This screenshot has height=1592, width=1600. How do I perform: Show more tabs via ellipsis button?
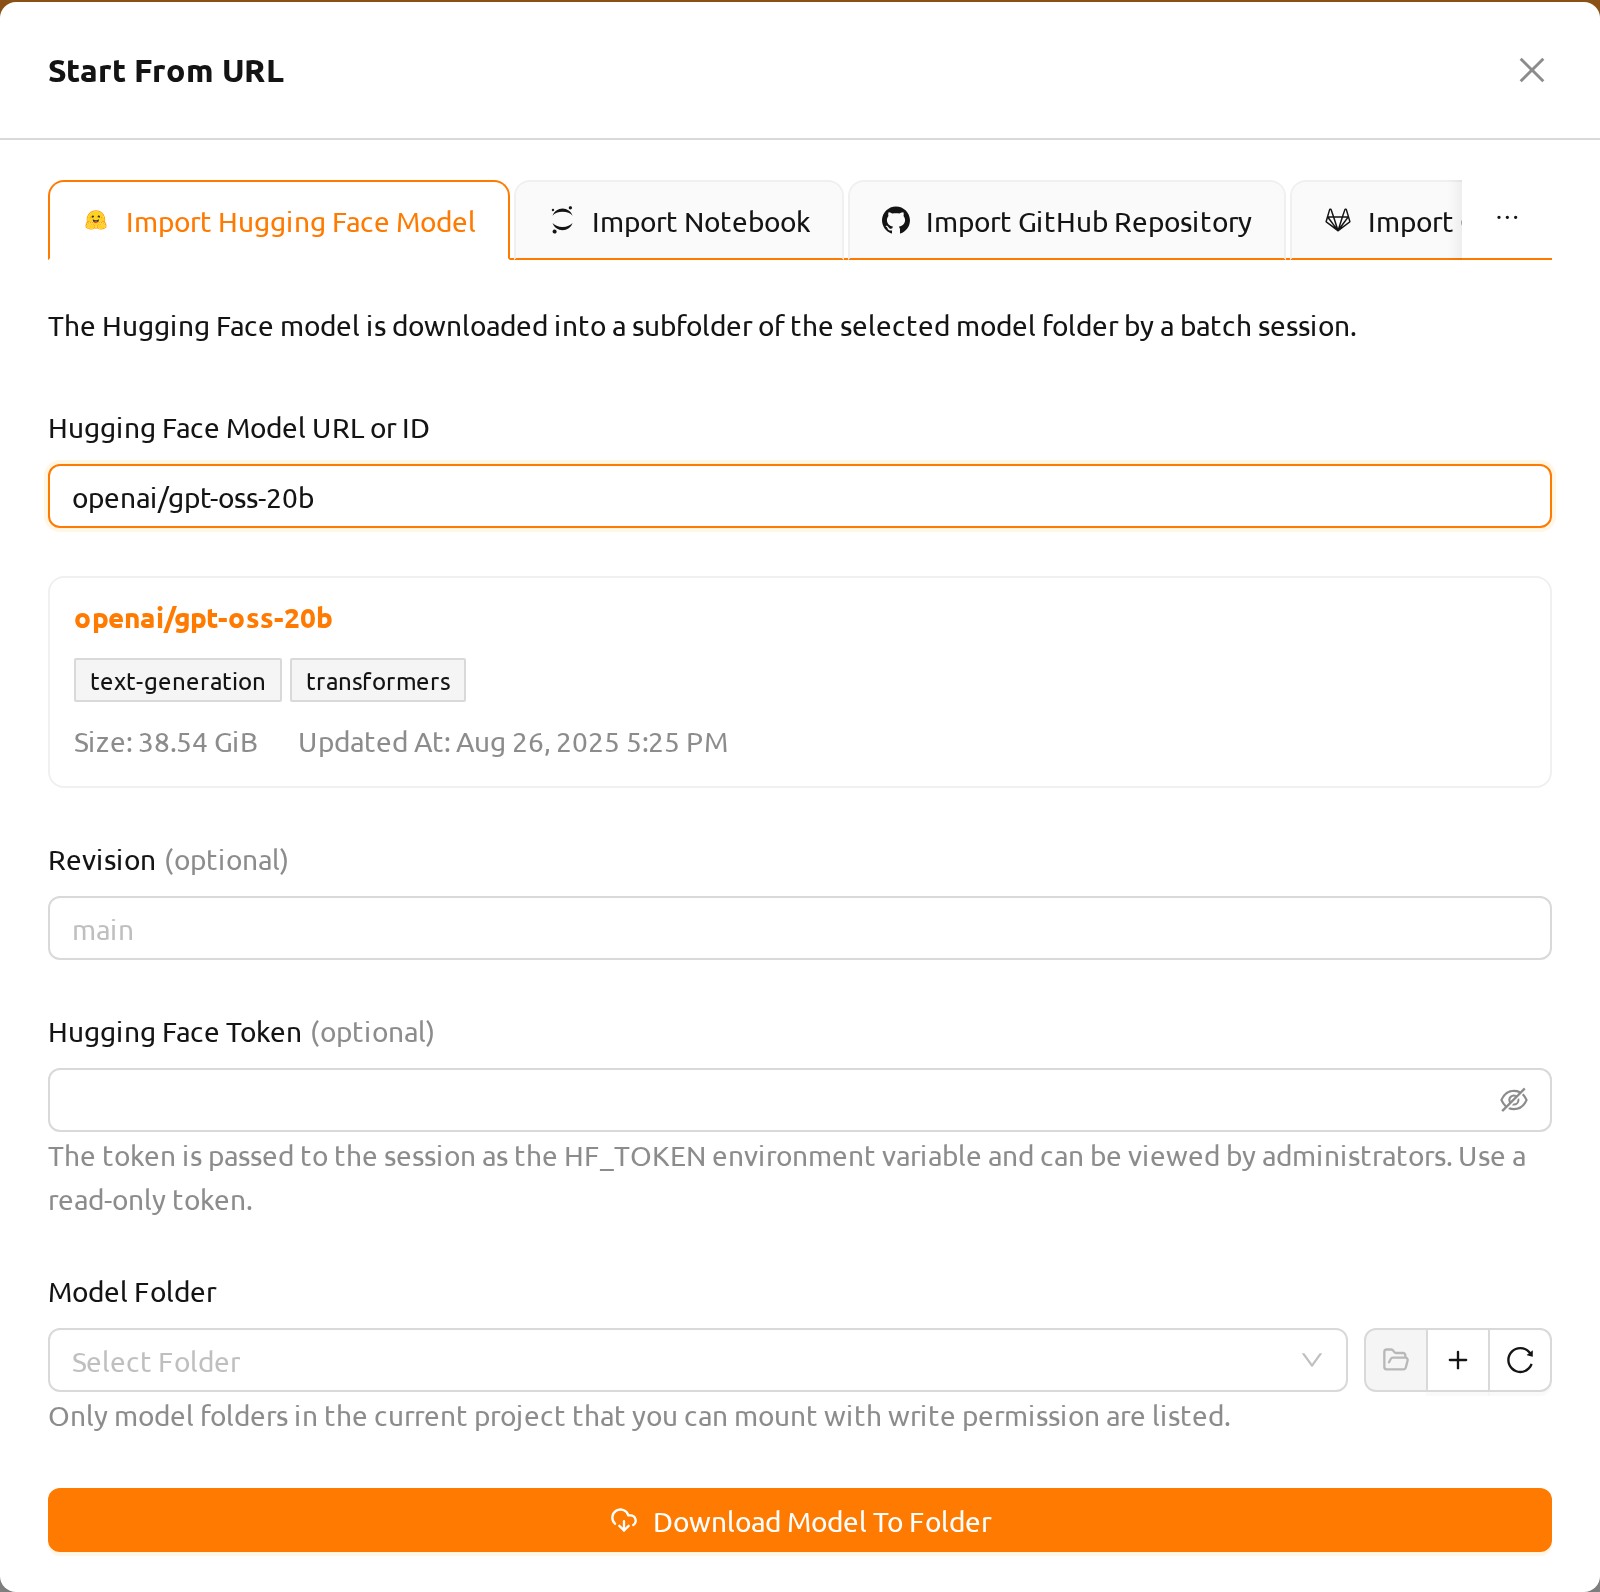[1507, 218]
